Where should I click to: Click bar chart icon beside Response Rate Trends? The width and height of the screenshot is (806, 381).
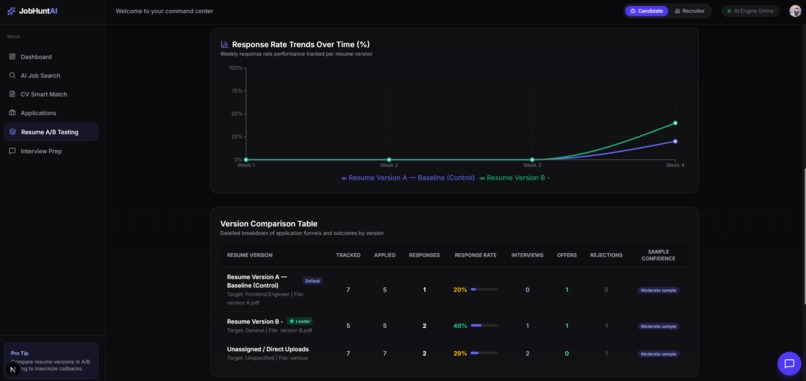225,44
